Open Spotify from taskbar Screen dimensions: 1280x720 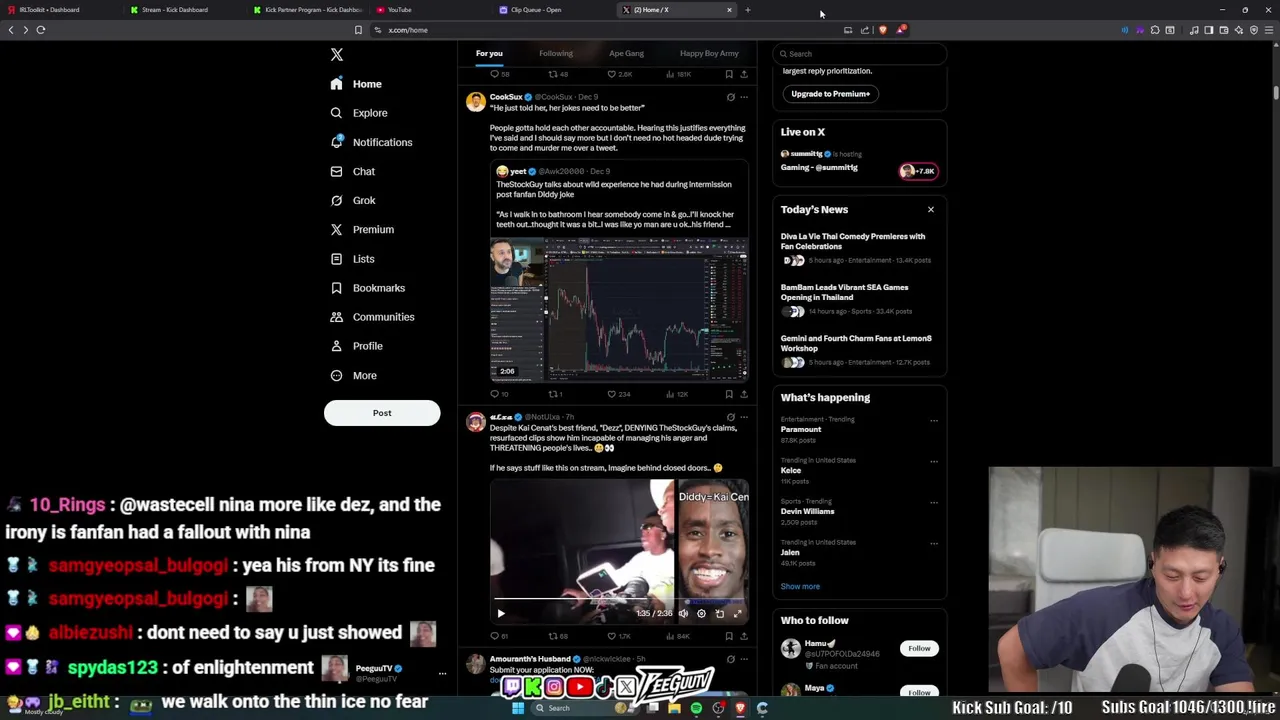[x=696, y=708]
